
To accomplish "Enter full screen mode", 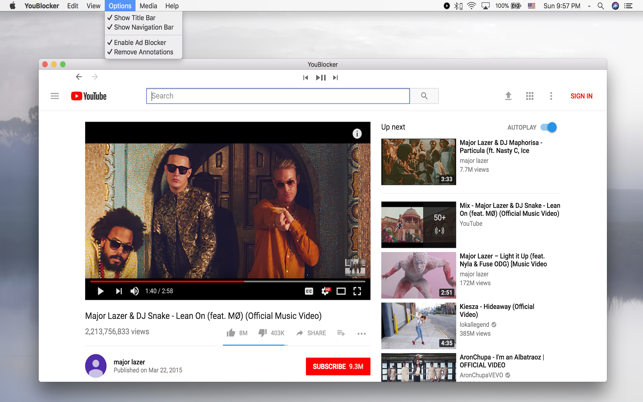I will (x=357, y=291).
